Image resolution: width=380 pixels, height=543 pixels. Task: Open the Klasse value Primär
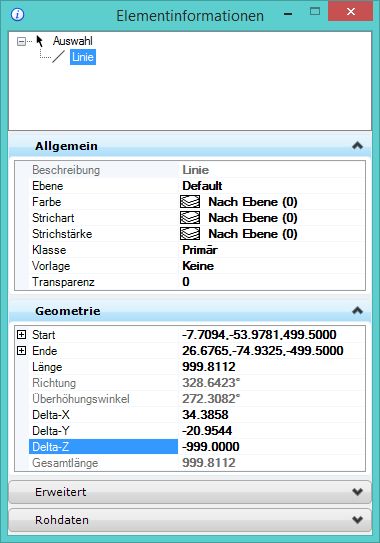click(x=200, y=250)
